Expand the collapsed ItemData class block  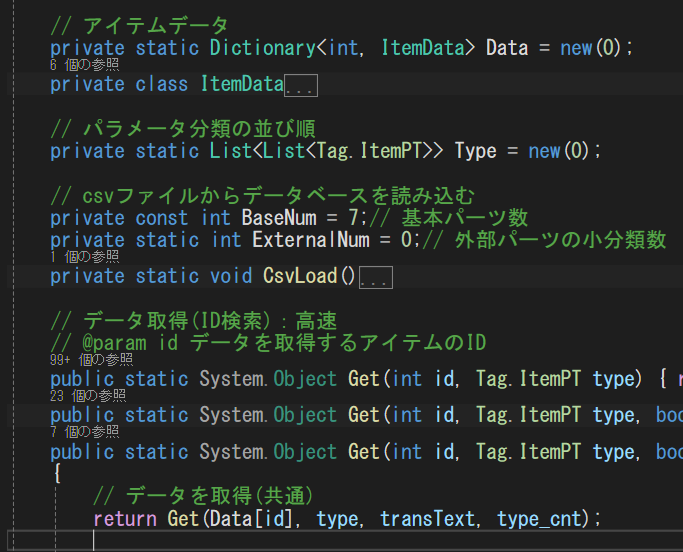[x=301, y=85]
